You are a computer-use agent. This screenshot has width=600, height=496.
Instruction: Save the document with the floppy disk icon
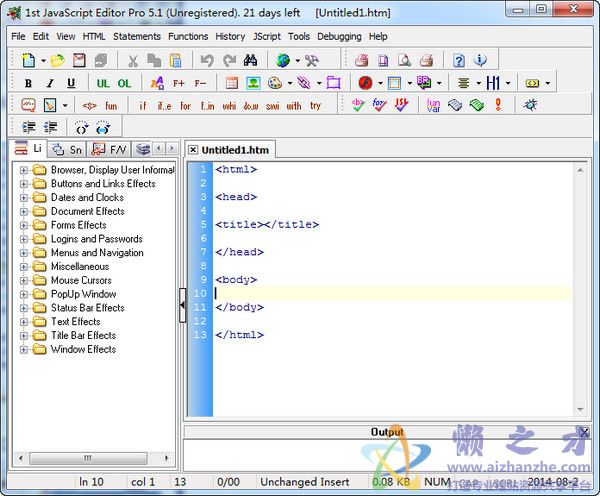click(x=79, y=60)
